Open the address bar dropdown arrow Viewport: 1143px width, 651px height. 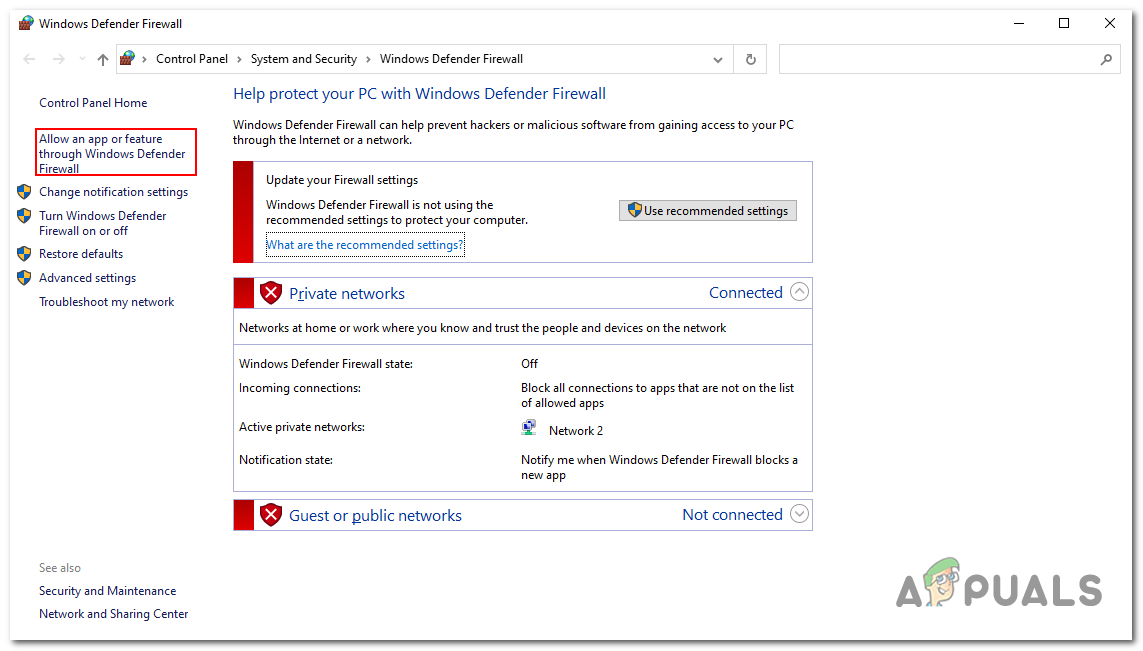[717, 59]
